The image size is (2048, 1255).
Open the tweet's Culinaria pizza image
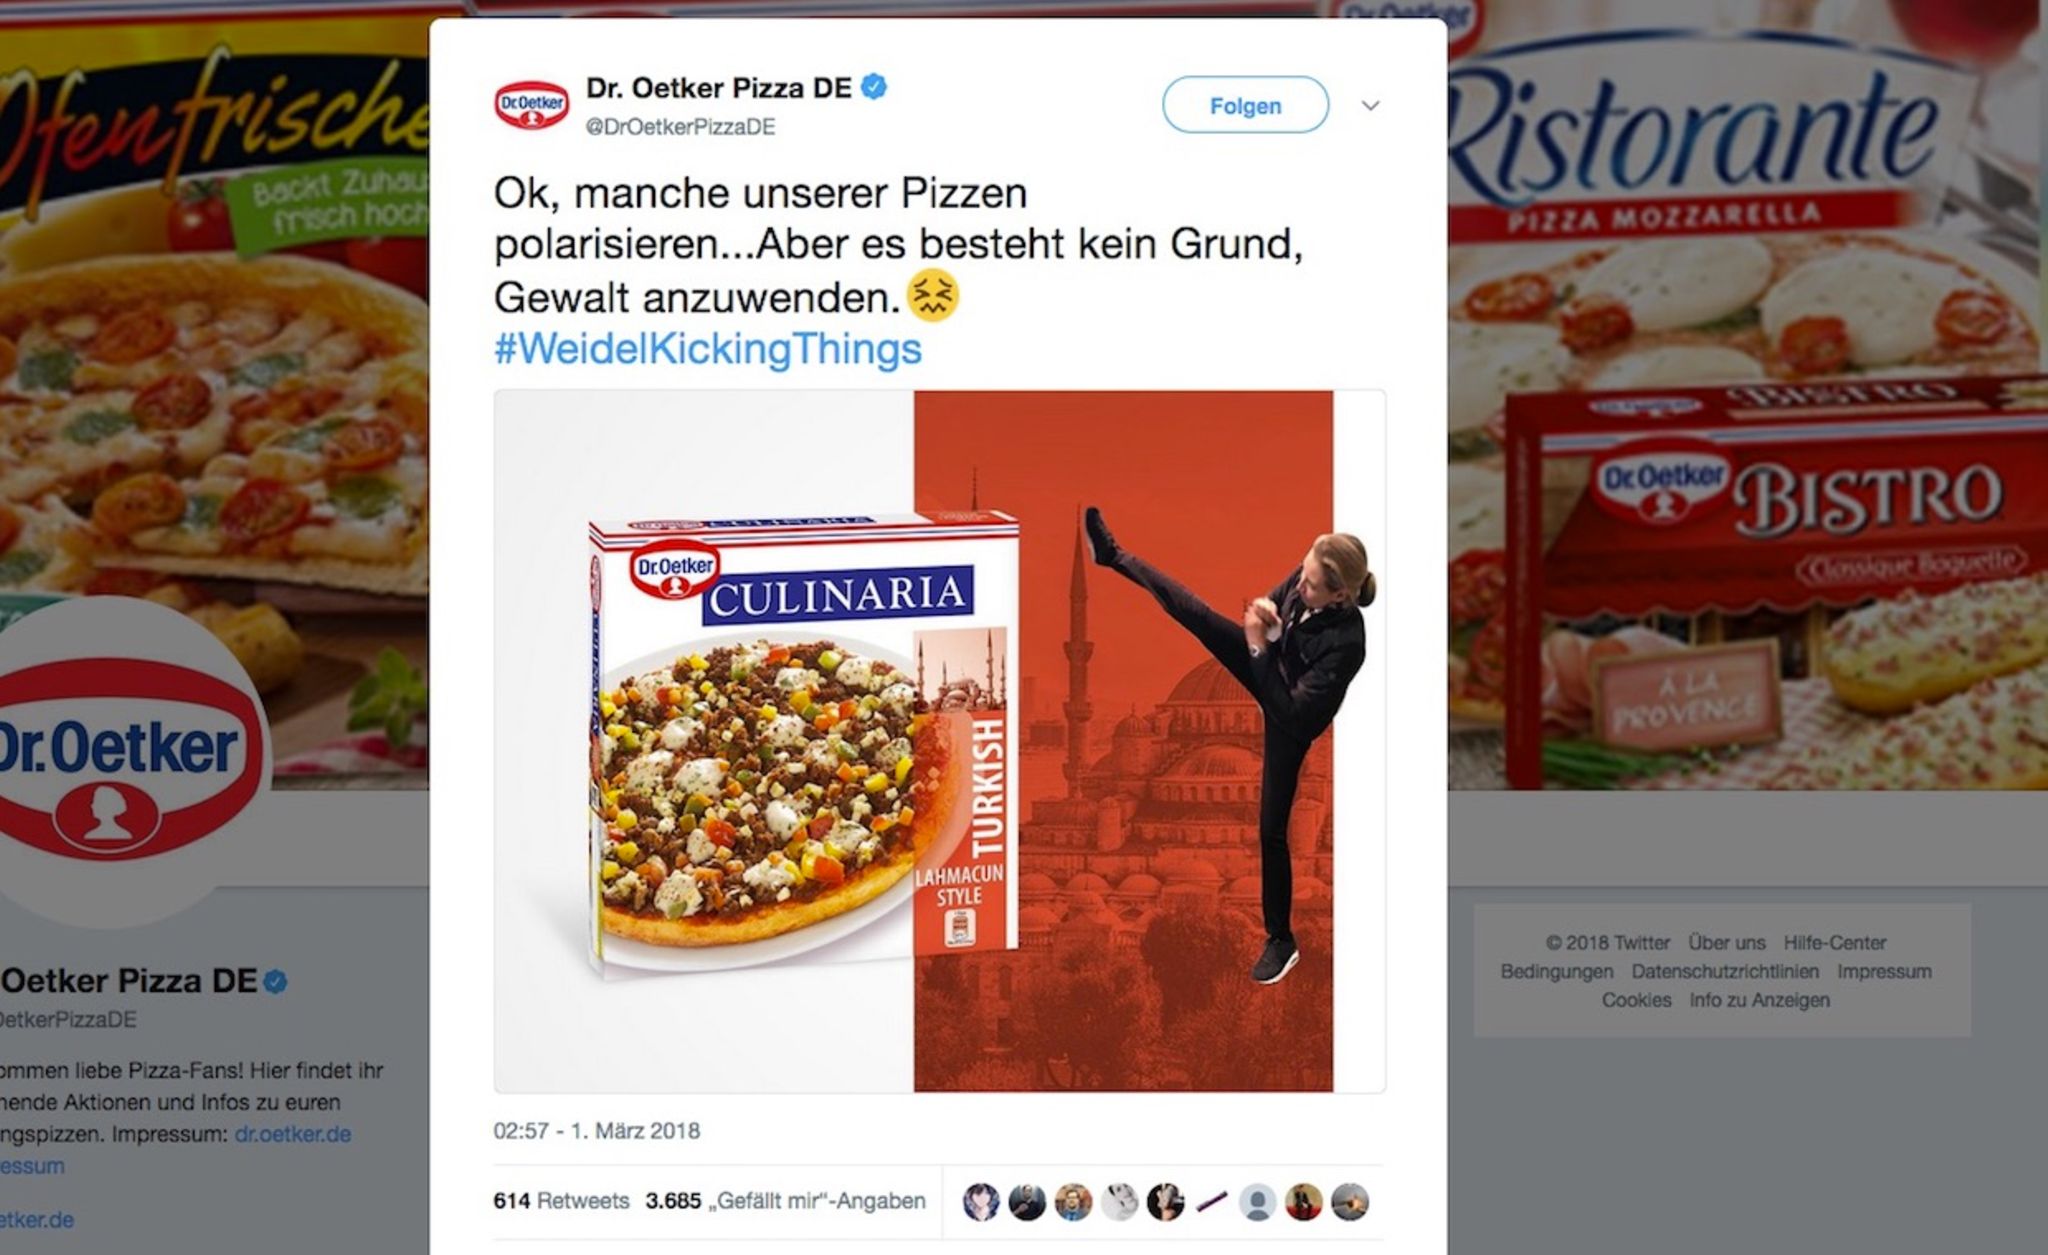(939, 741)
